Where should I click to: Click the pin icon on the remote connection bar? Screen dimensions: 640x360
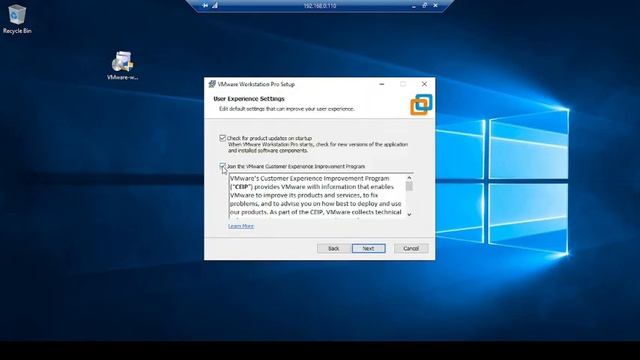point(205,6)
